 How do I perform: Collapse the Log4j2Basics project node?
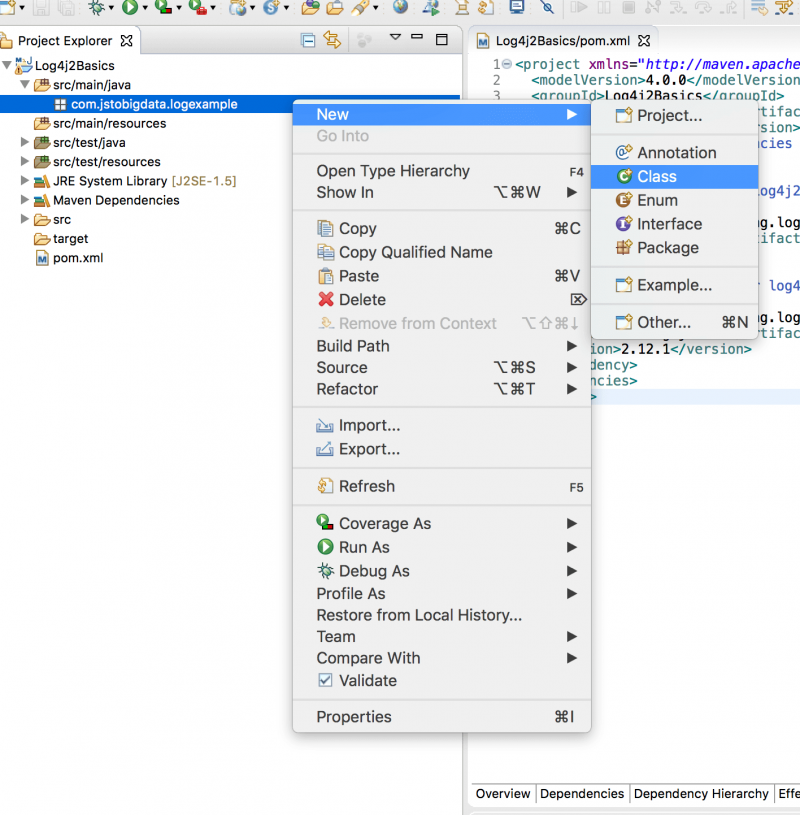point(8,65)
